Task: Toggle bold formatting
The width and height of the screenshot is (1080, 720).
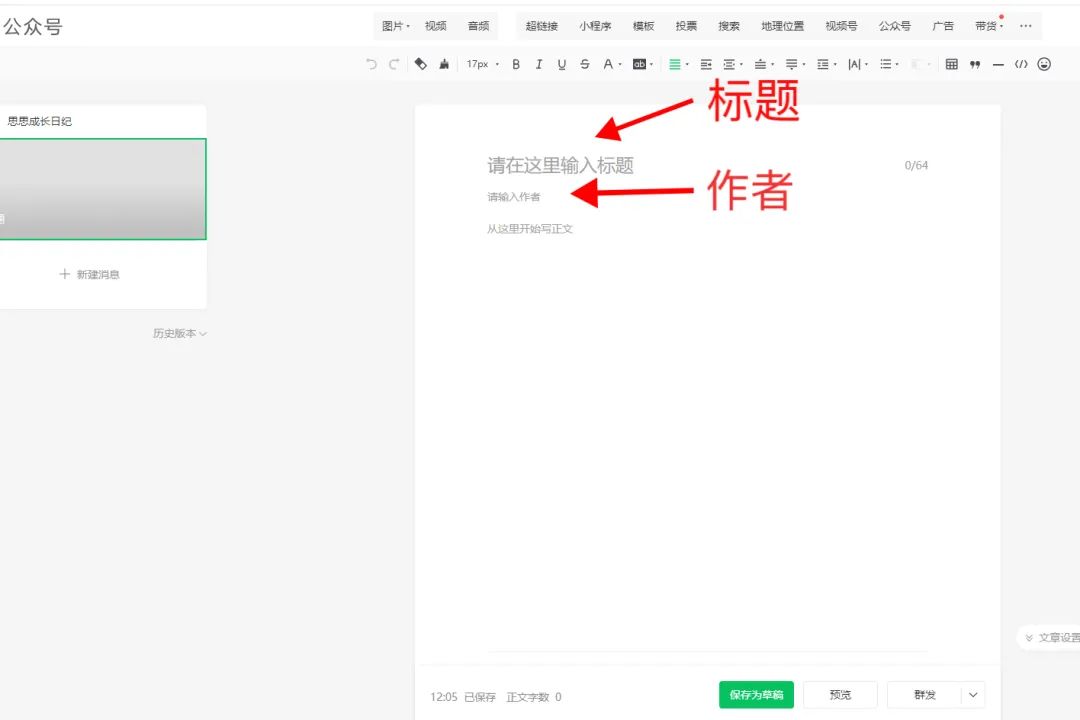Action: click(x=516, y=63)
